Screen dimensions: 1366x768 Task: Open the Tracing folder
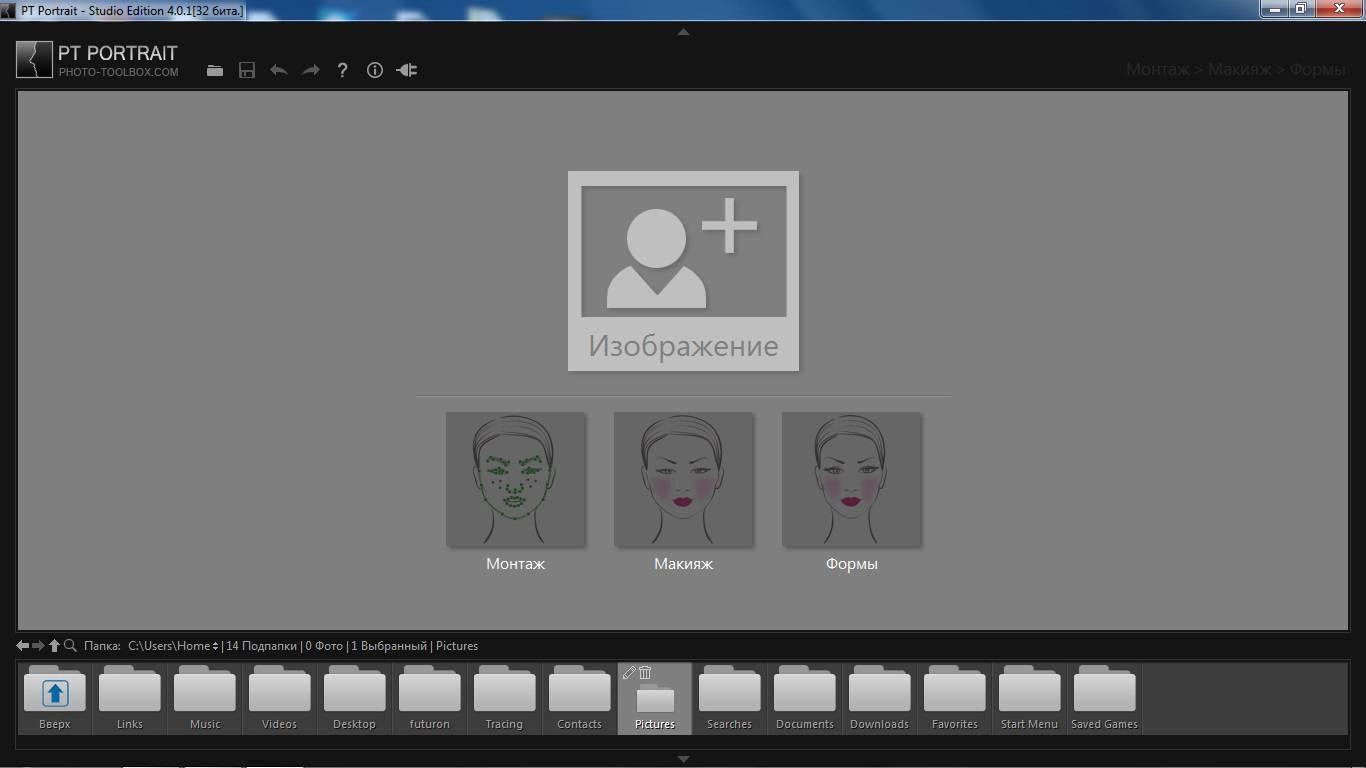[x=505, y=699]
